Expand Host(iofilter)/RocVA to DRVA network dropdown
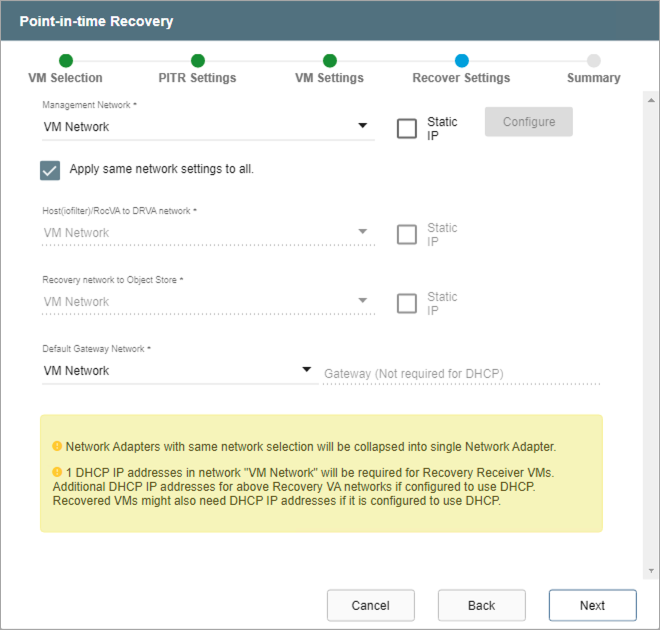 362,233
